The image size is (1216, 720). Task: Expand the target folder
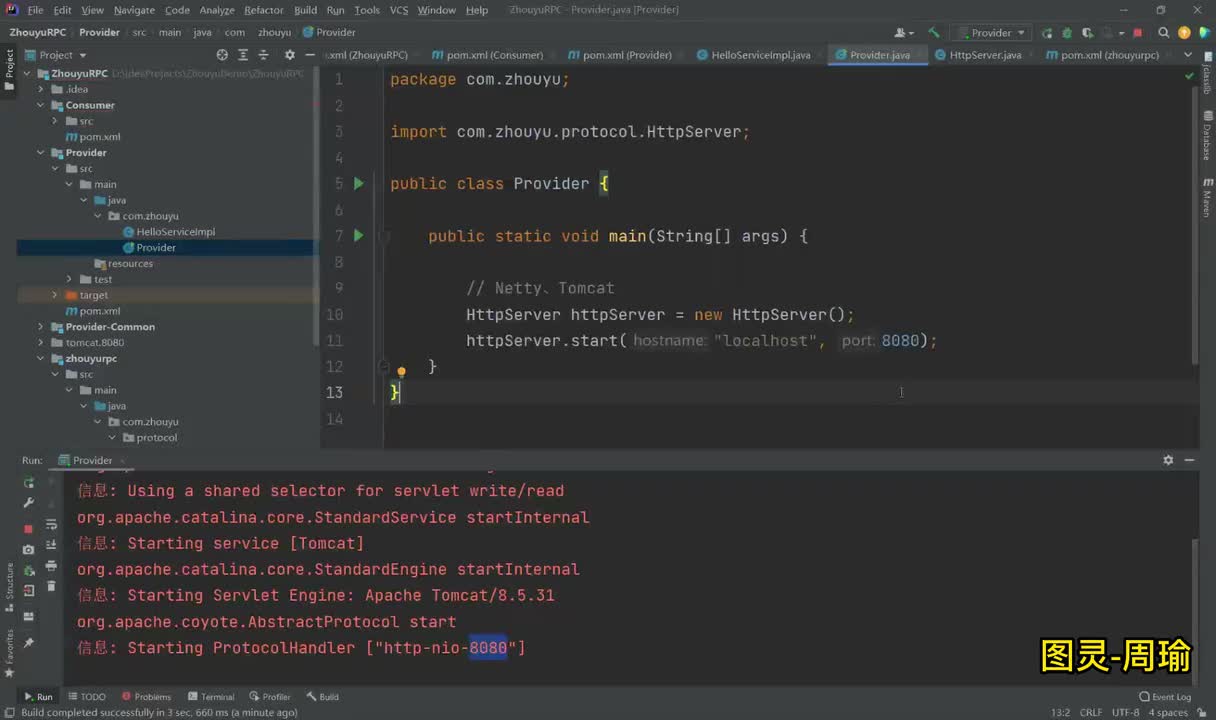pos(56,295)
